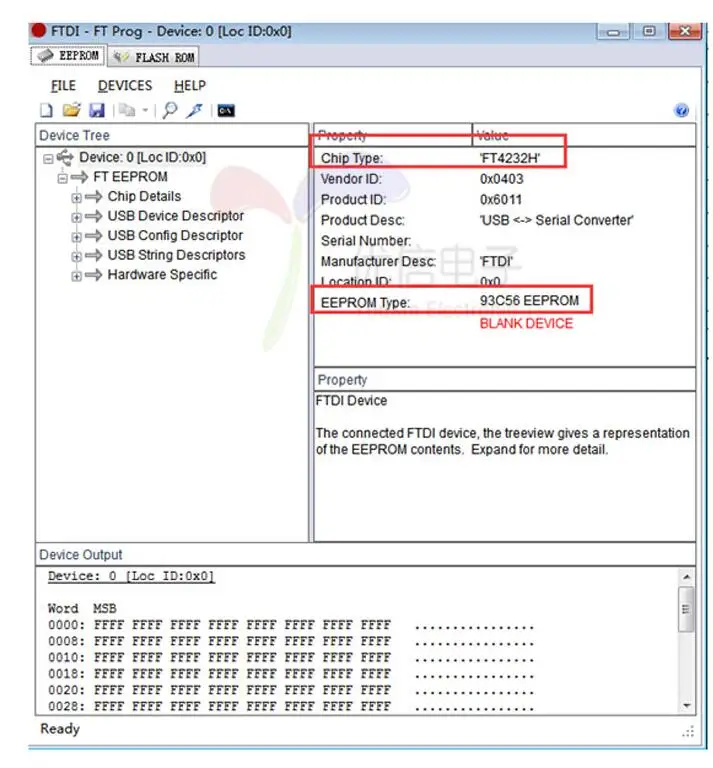The image size is (713, 768).
Task: Expand the Hardware Specific node
Action: click(x=77, y=276)
